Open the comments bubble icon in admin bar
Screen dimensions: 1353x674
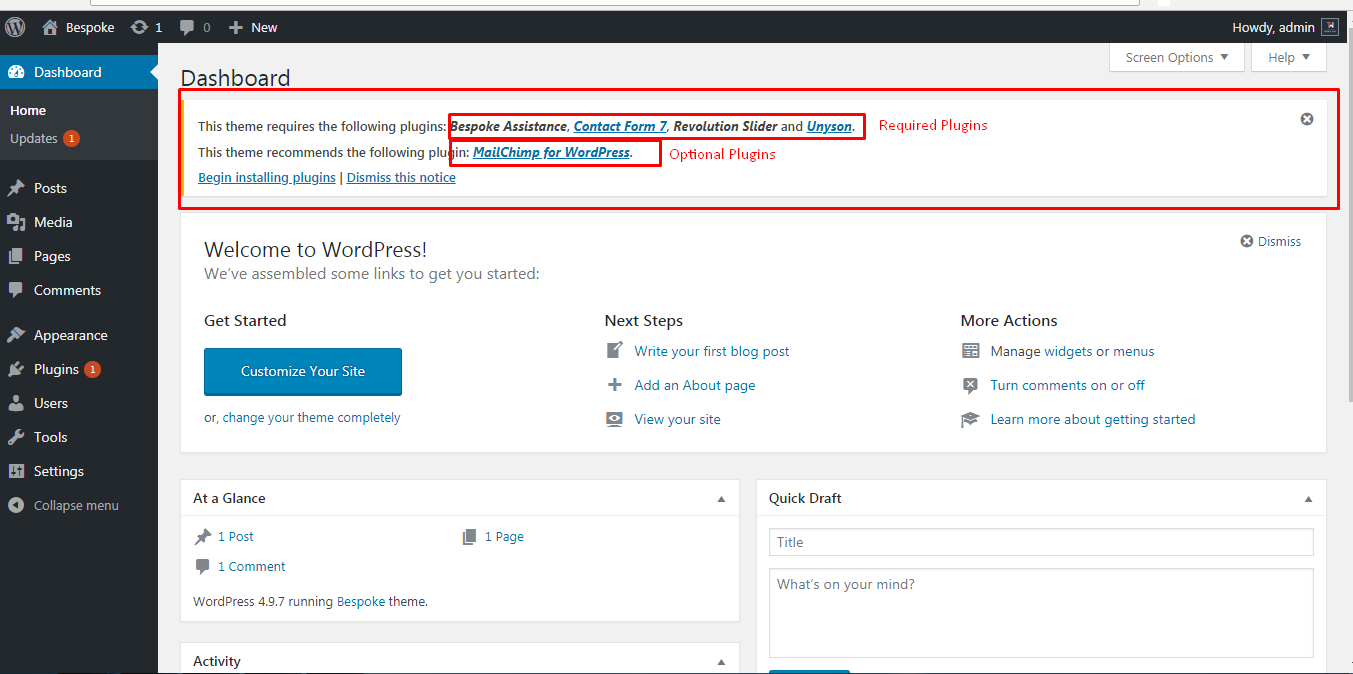[x=187, y=27]
